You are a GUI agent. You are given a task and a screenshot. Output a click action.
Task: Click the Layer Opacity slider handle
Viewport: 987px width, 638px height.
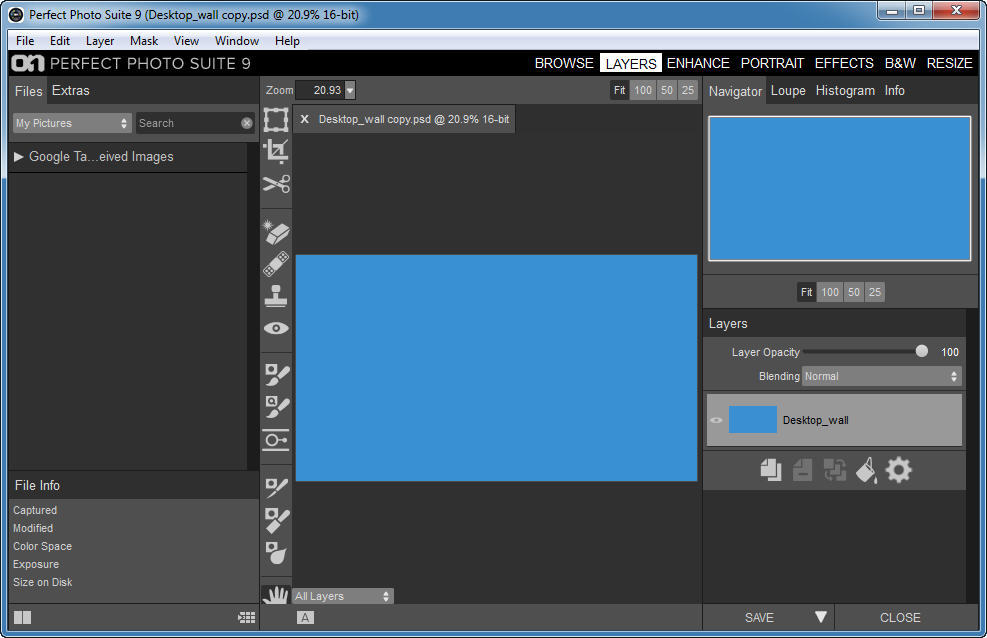tap(921, 351)
